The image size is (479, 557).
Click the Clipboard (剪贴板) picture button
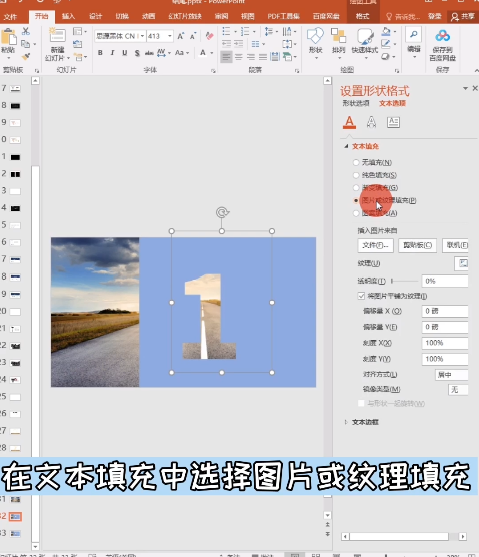point(418,245)
